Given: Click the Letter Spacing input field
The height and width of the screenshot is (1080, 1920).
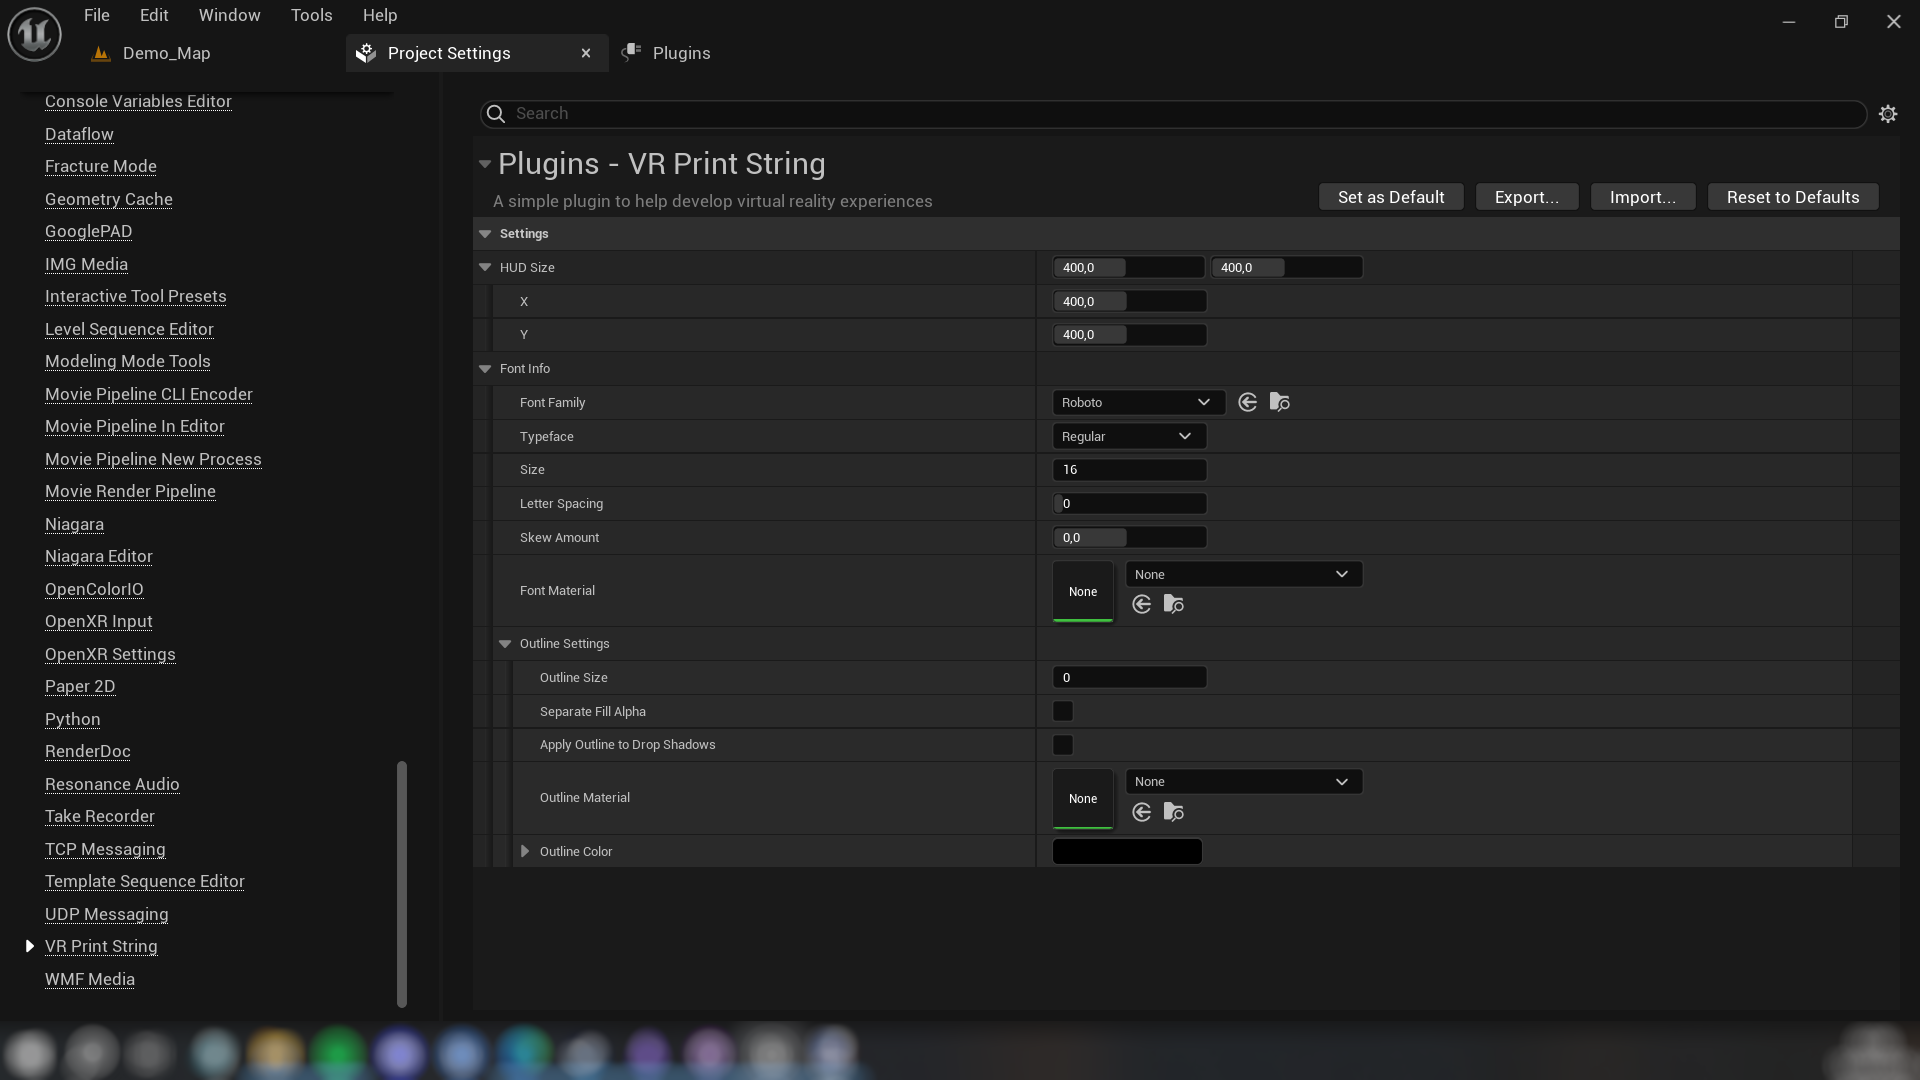Looking at the screenshot, I should (x=1129, y=504).
